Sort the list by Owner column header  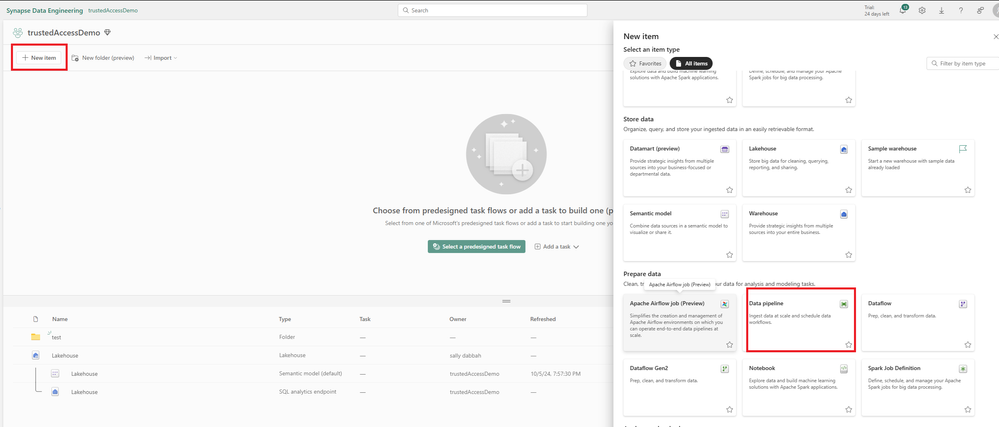pyautogui.click(x=457, y=319)
